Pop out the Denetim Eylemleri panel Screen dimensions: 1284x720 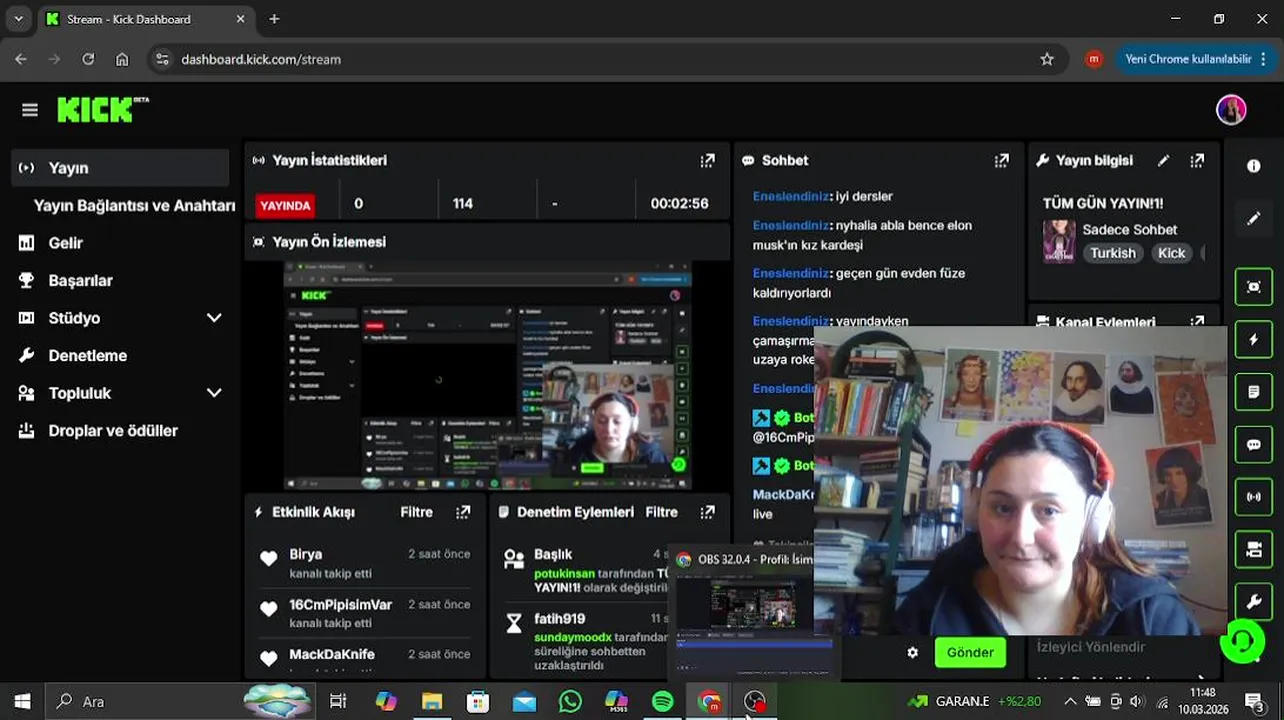click(708, 512)
